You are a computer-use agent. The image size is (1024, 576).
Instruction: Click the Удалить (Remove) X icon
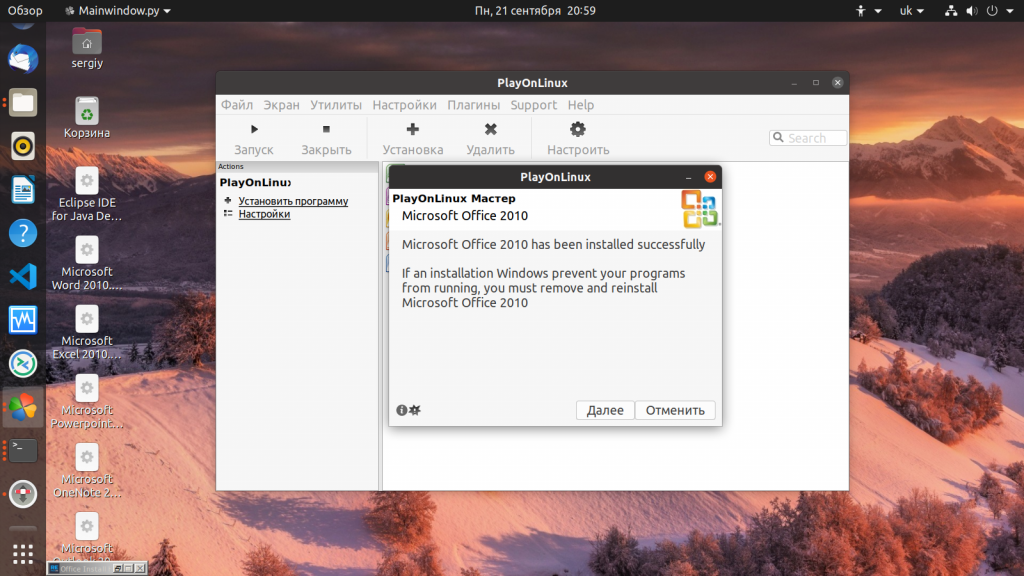point(490,129)
